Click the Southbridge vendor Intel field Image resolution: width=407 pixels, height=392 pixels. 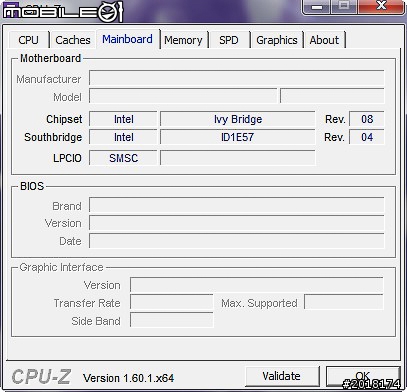tap(123, 137)
